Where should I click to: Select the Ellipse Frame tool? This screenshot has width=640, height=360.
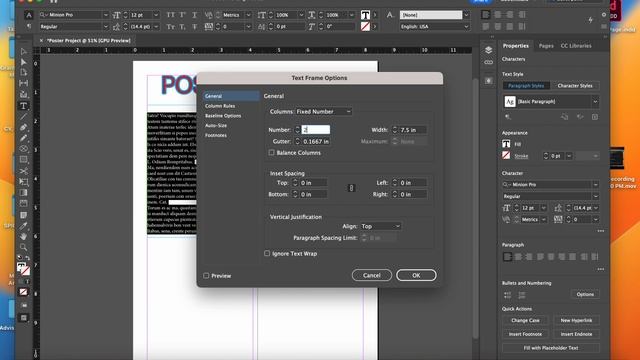[x=23, y=149]
